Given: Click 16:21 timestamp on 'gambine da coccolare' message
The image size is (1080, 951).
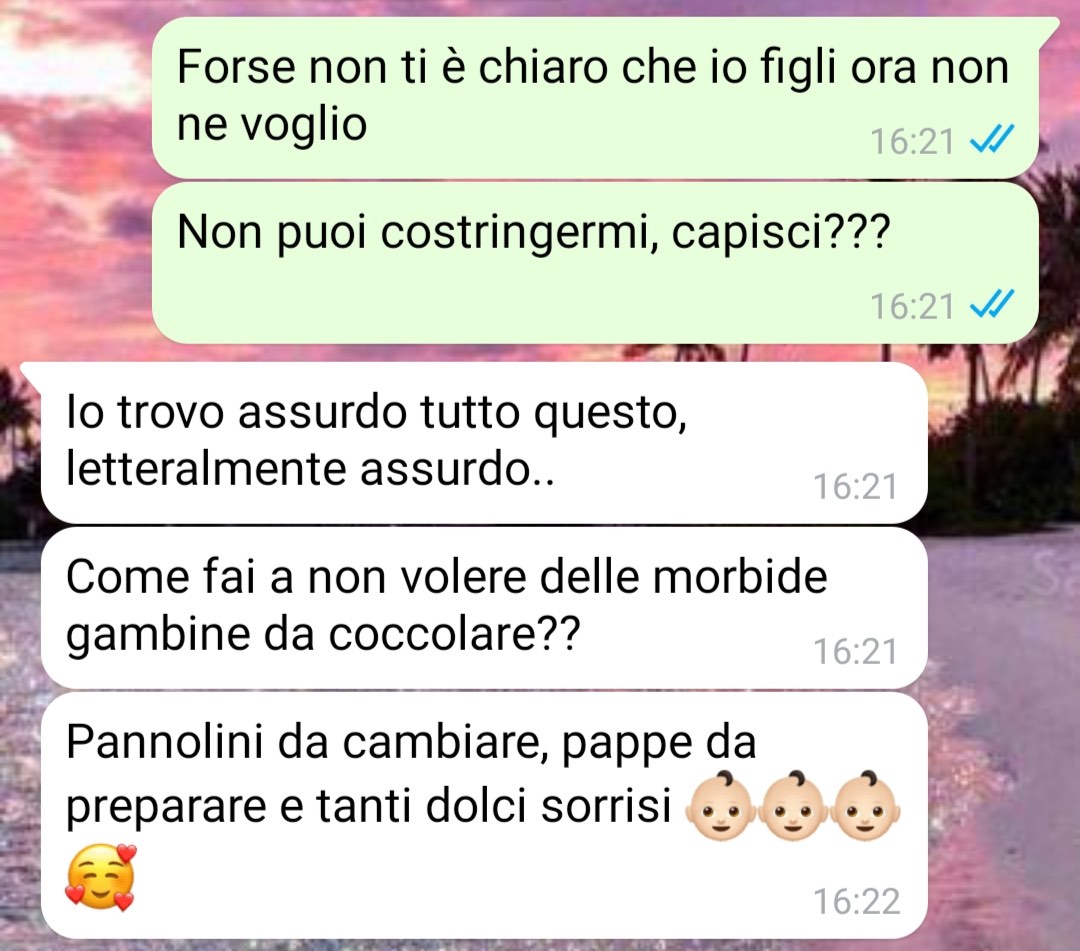Looking at the screenshot, I should [856, 651].
